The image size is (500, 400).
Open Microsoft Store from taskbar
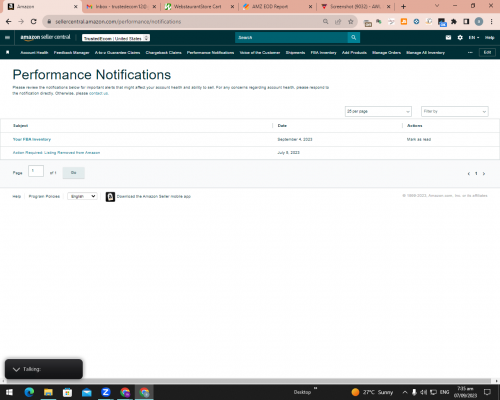click(67, 392)
